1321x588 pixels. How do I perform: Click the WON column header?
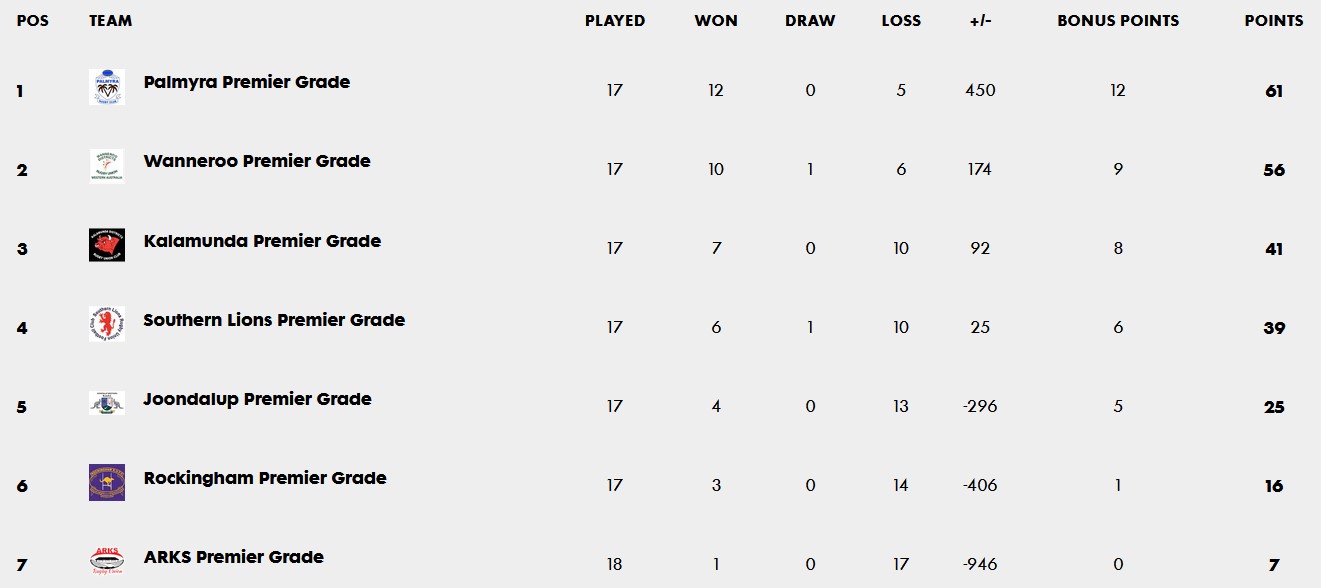tap(716, 20)
